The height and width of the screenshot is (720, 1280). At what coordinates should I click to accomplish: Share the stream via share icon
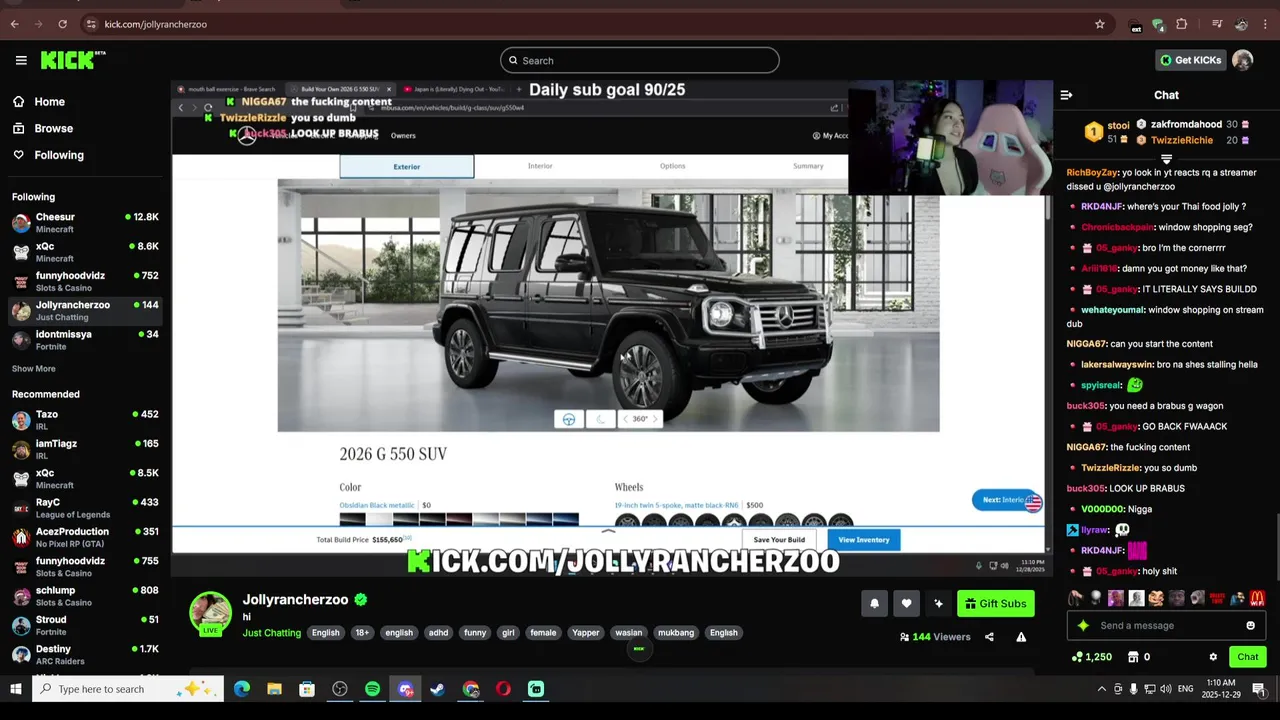point(989,637)
